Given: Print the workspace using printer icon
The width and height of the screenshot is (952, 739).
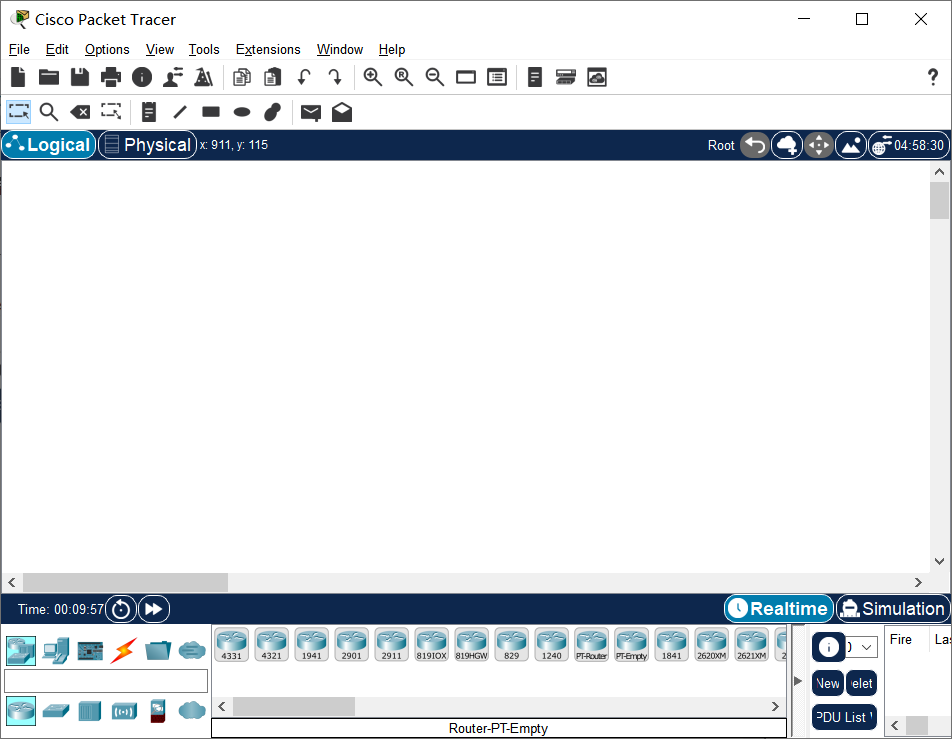Looking at the screenshot, I should pyautogui.click(x=110, y=77).
